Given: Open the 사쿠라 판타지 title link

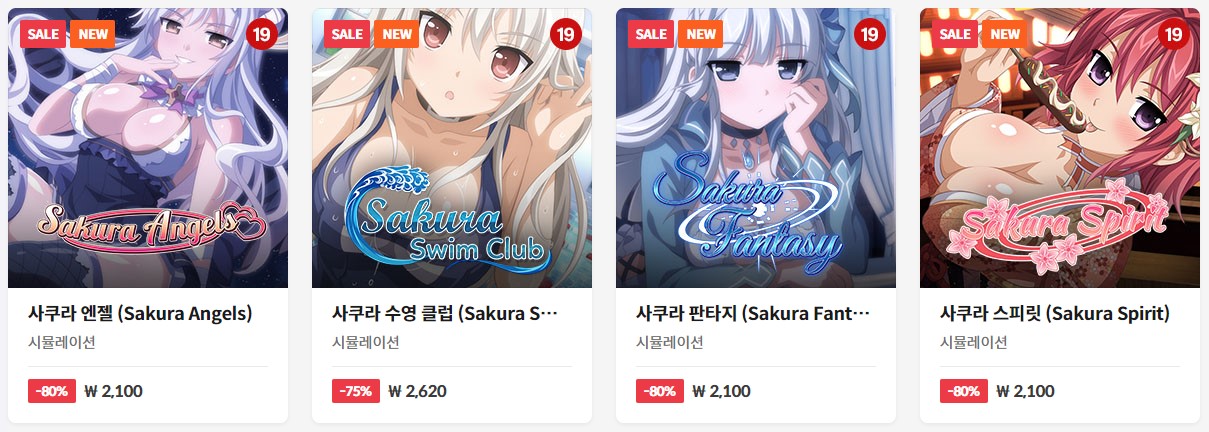Looking at the screenshot, I should 753,314.
